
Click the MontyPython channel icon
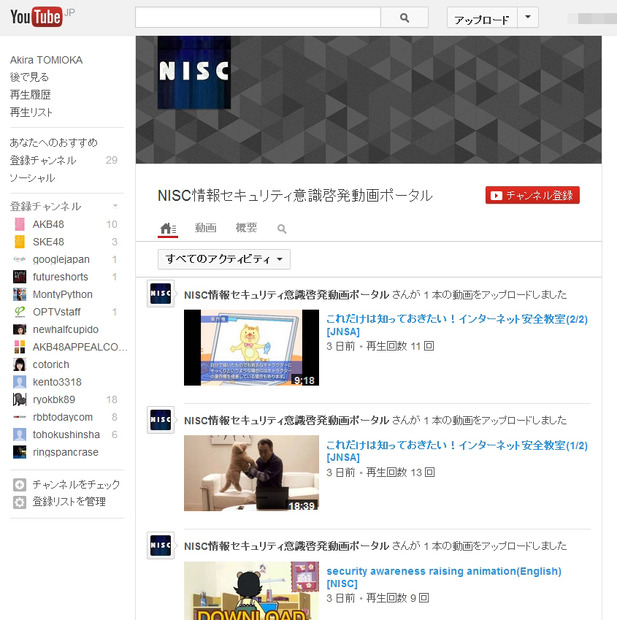pos(19,294)
